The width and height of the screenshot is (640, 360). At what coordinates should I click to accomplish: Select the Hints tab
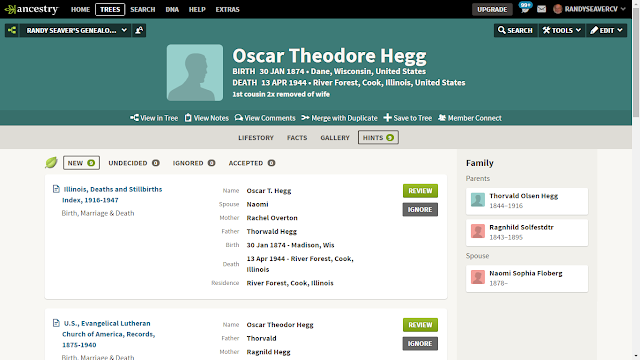pyautogui.click(x=378, y=138)
